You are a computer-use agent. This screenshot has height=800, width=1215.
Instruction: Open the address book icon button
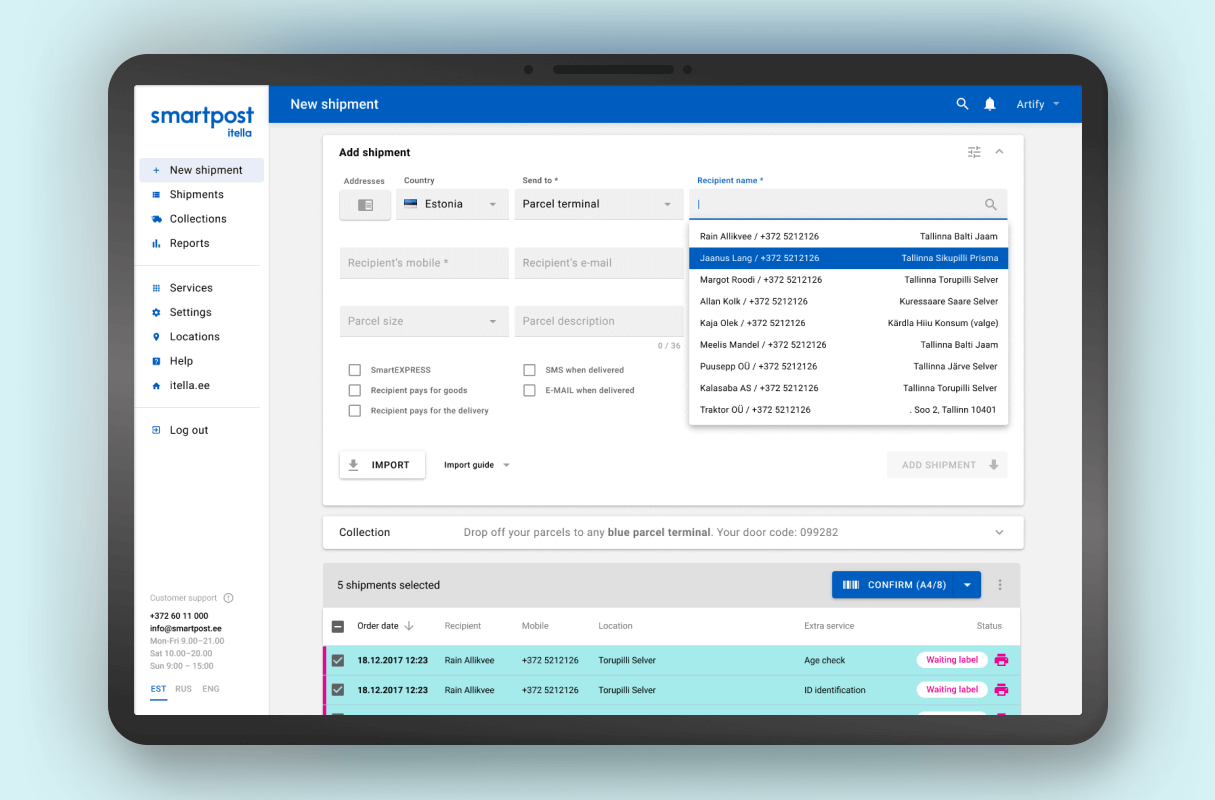click(365, 204)
